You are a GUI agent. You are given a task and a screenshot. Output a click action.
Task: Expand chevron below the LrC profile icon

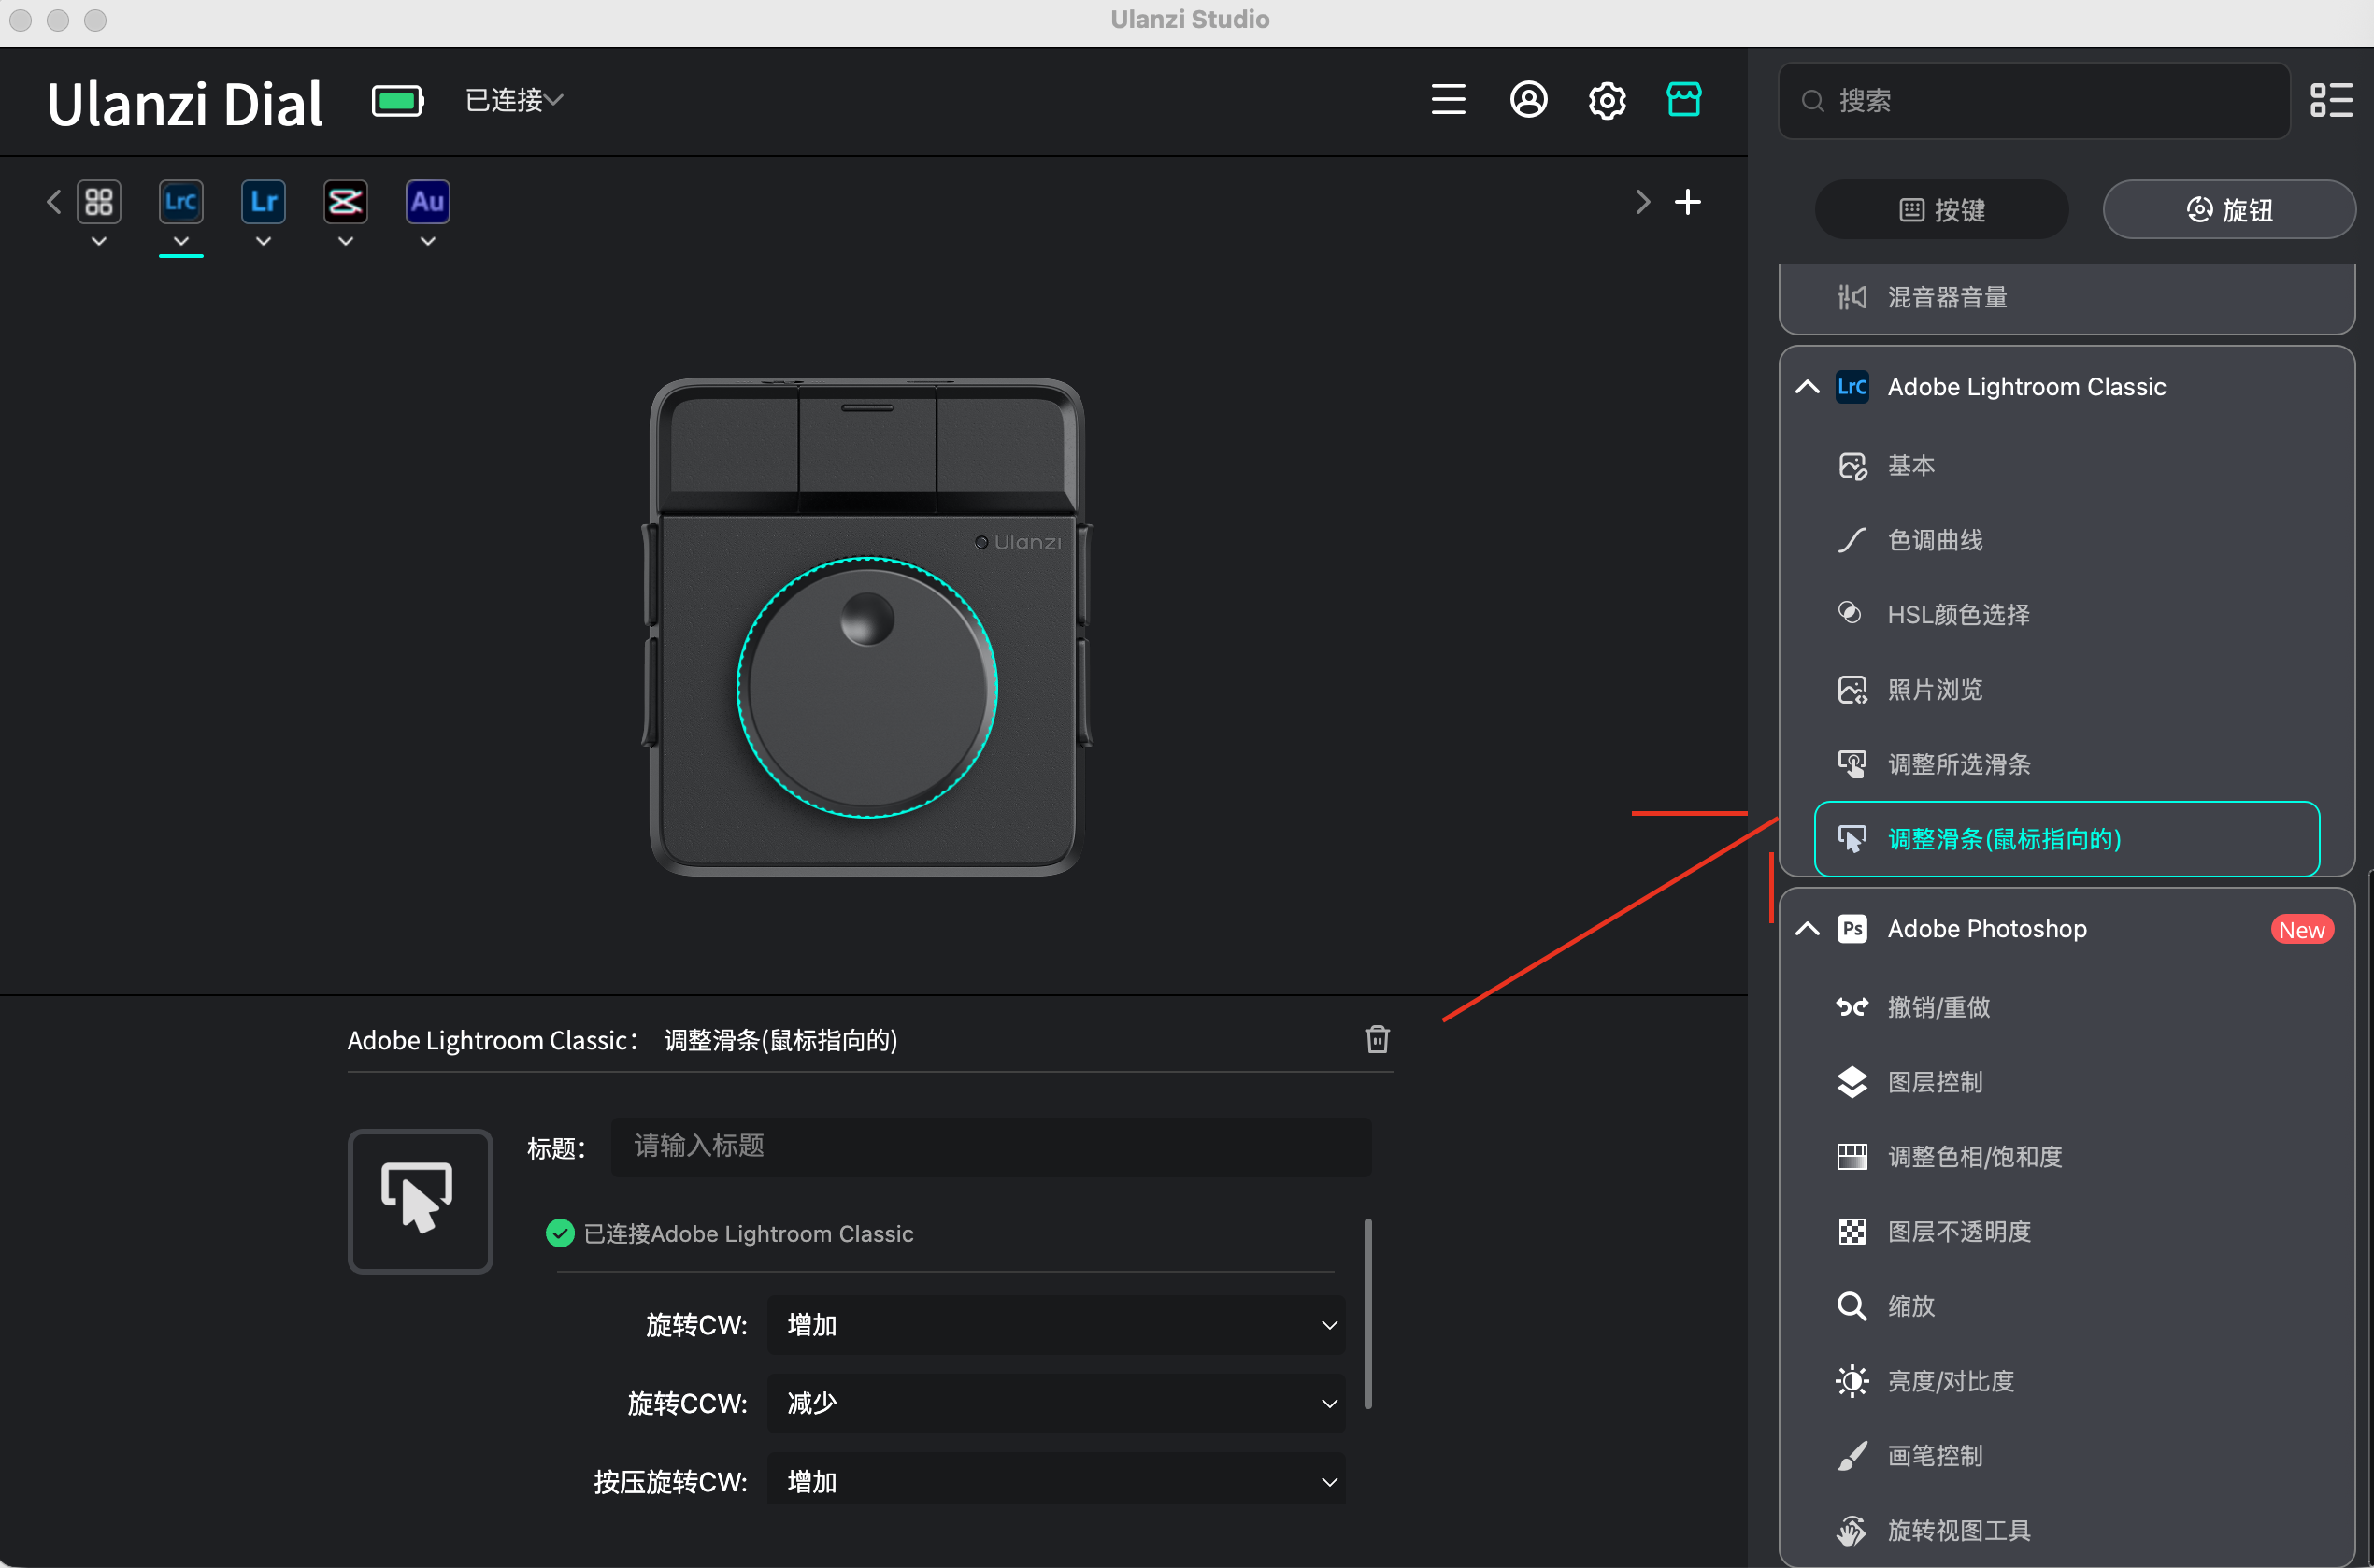pyautogui.click(x=181, y=242)
